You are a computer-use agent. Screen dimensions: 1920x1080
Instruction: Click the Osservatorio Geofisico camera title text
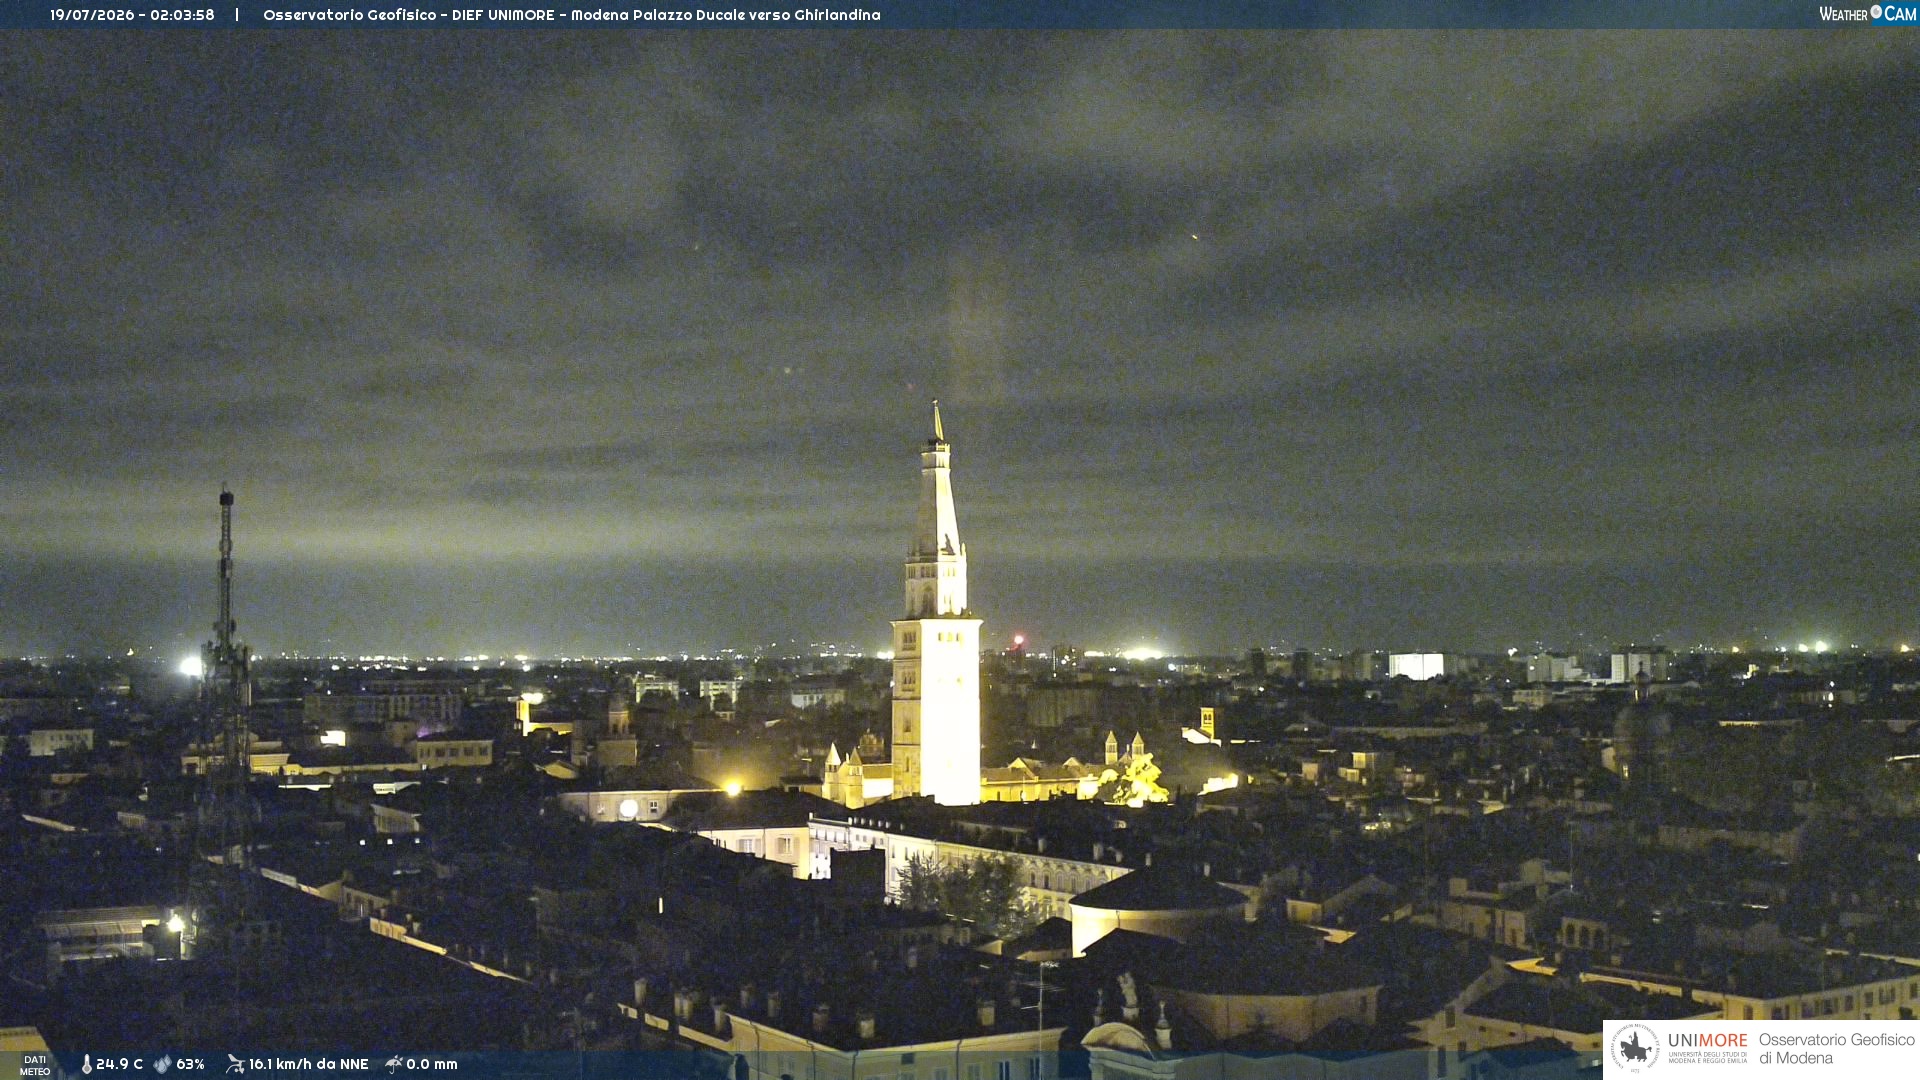point(572,15)
